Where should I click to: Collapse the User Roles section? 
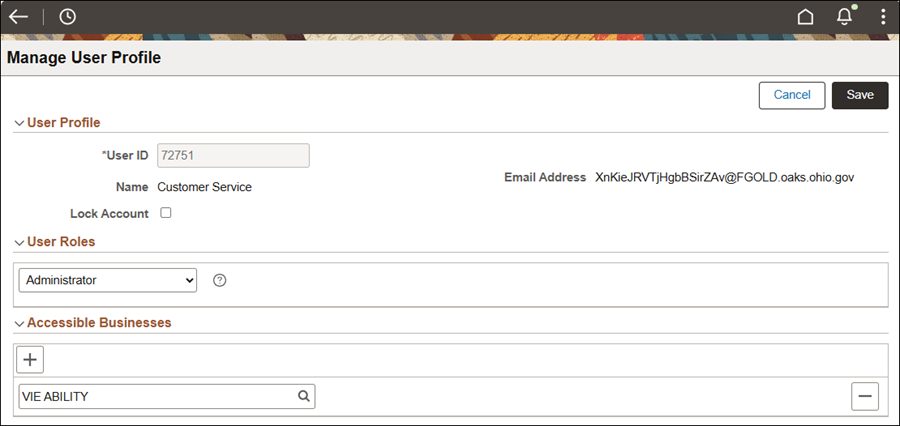pyautogui.click(x=20, y=242)
